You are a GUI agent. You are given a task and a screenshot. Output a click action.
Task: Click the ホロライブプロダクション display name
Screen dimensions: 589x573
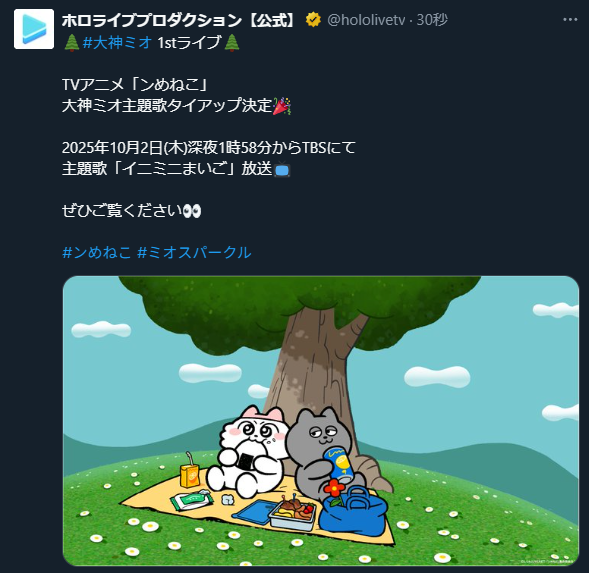tap(179, 20)
